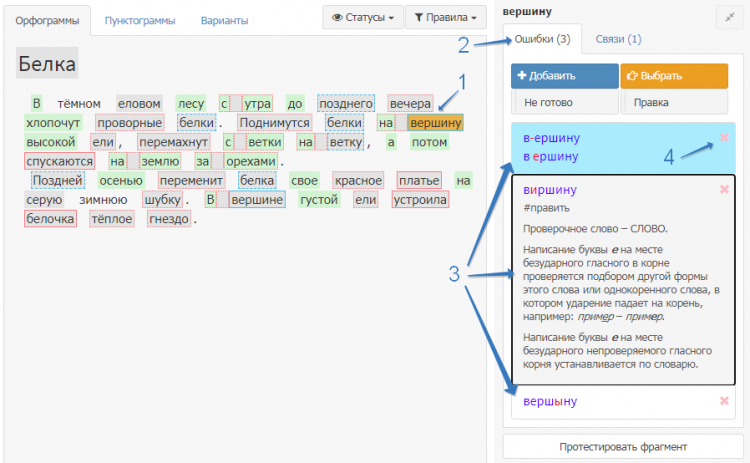Select the Ошибки (3) tab
750x463 pixels.
click(542, 39)
